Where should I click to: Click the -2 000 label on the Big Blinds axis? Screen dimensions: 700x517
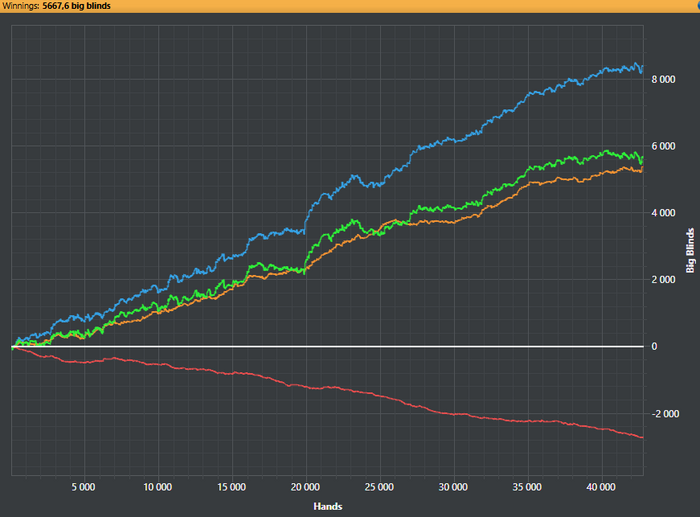(665, 414)
